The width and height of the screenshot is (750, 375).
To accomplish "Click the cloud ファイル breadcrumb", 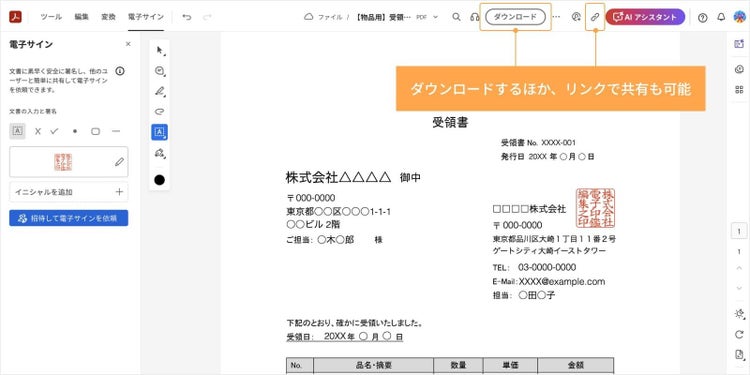I will (323, 17).
